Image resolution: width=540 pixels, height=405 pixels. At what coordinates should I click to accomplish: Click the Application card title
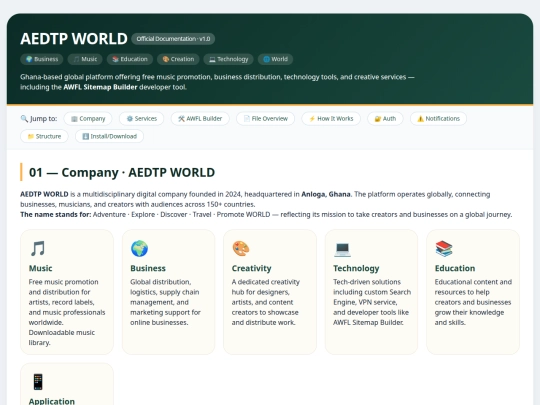(x=52, y=401)
